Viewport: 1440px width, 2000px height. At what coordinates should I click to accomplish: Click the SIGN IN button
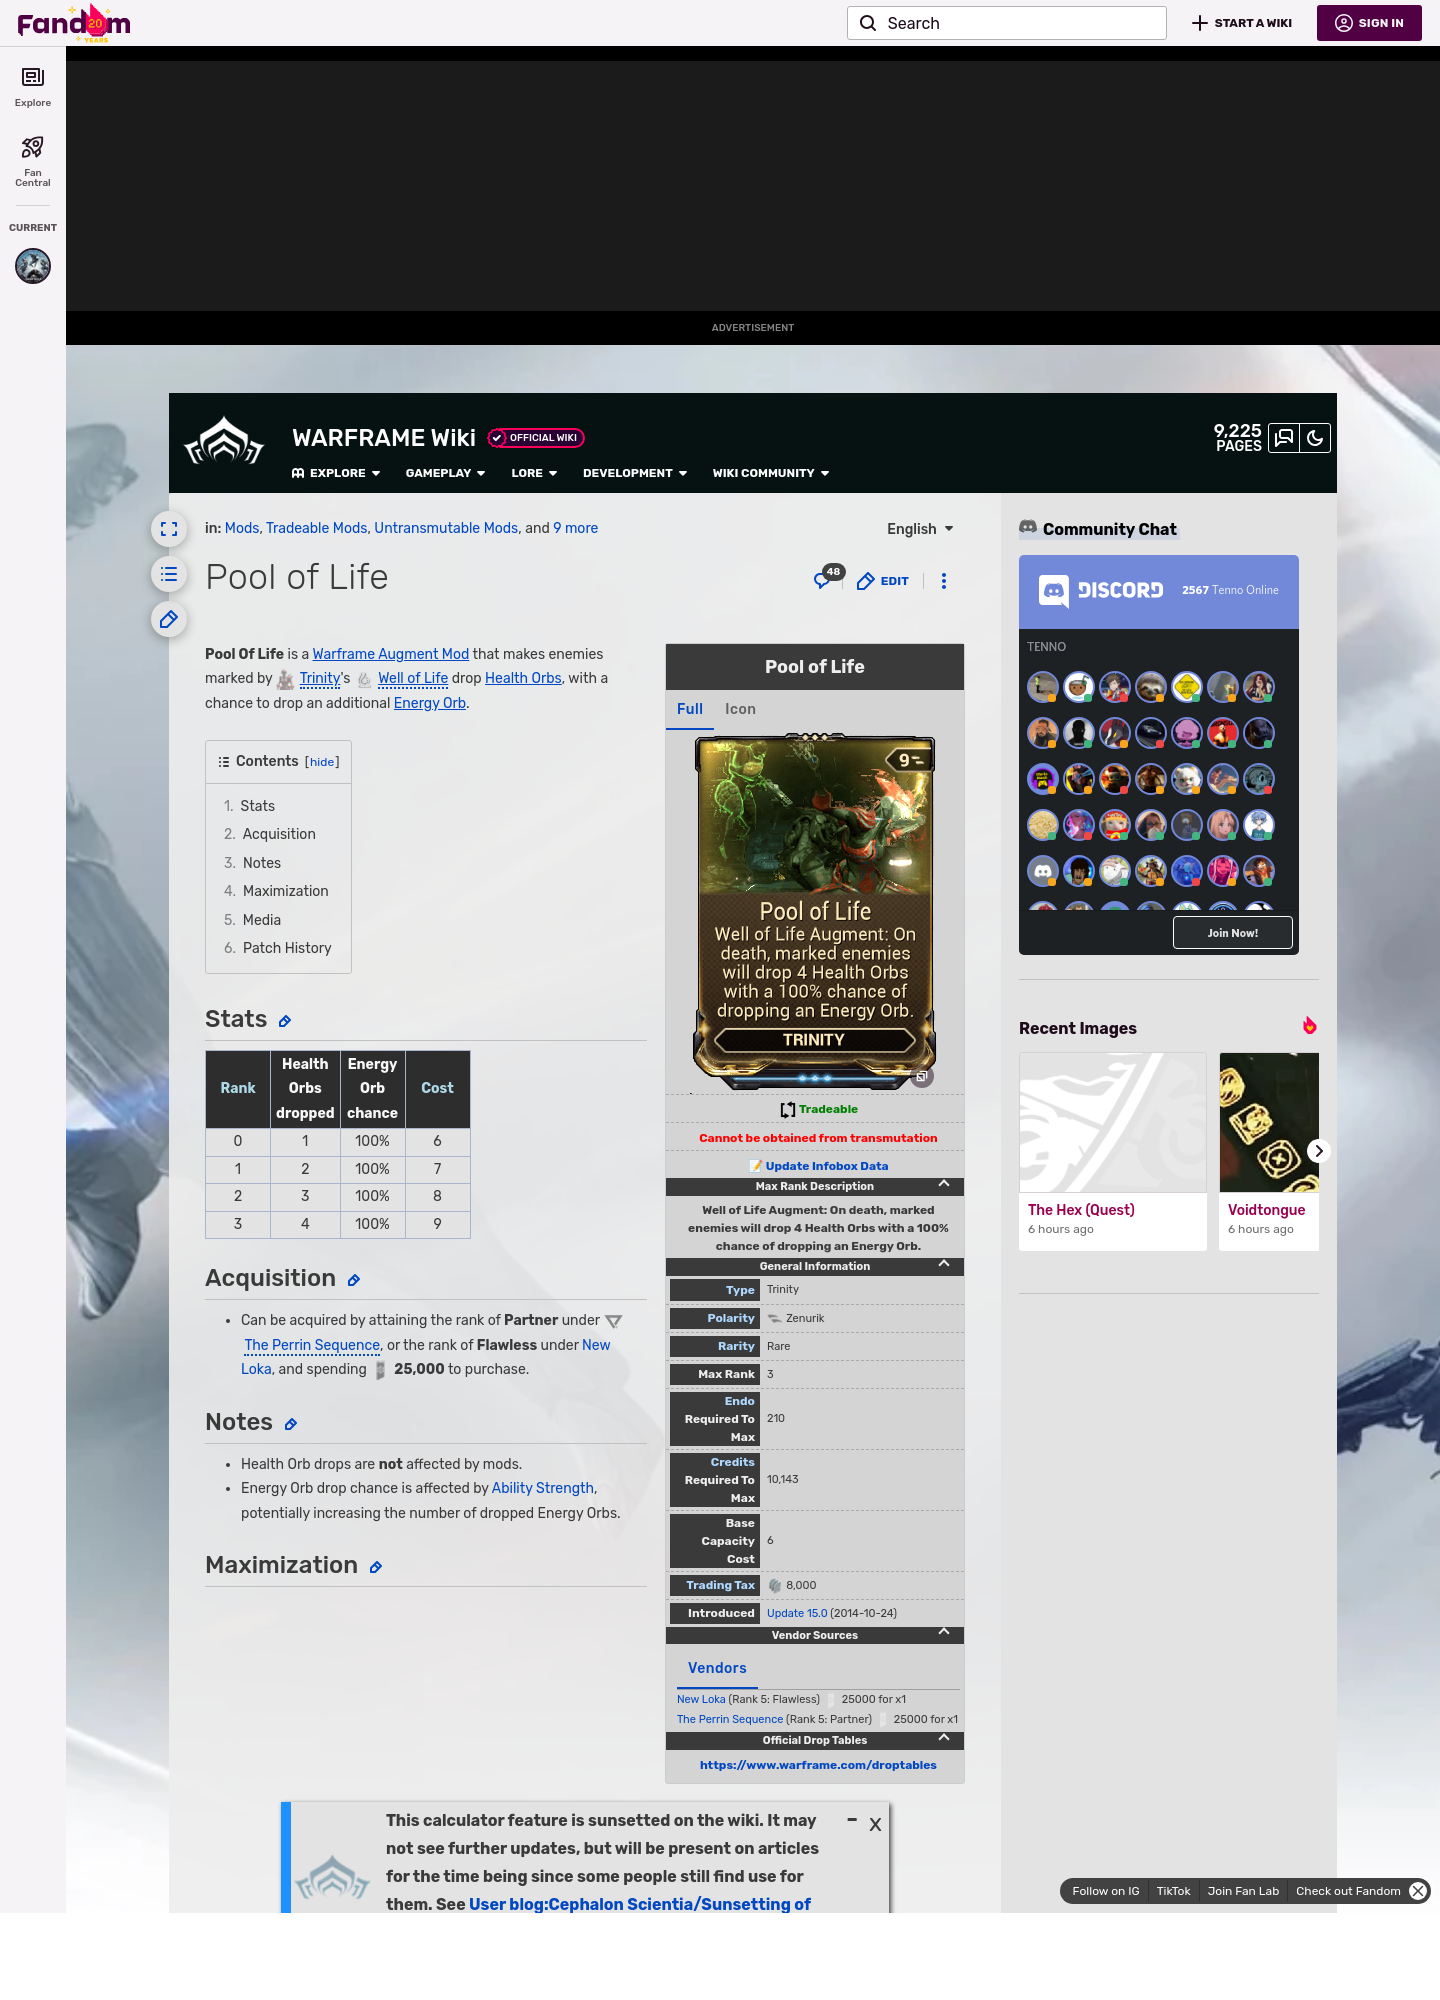coord(1369,23)
